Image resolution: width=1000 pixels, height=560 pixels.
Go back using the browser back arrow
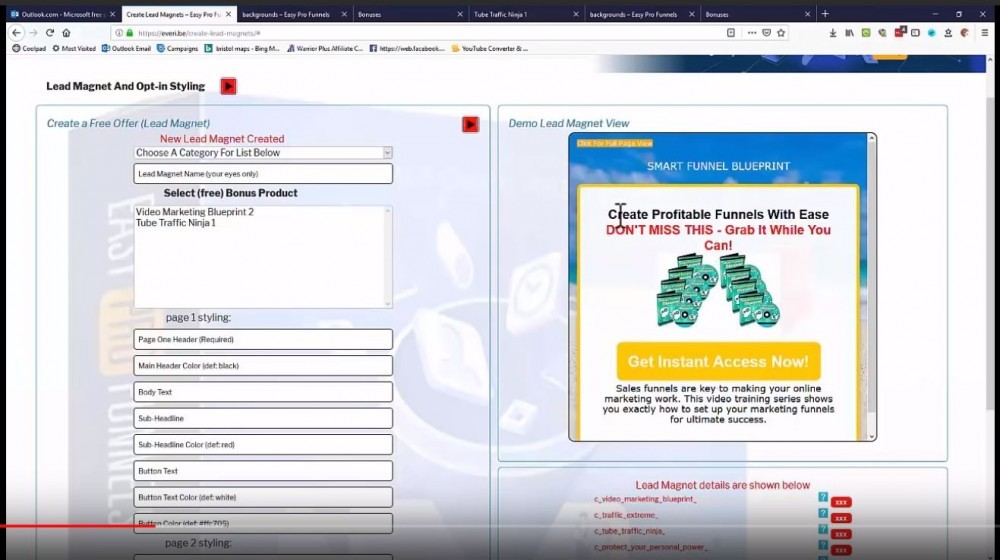[x=17, y=33]
